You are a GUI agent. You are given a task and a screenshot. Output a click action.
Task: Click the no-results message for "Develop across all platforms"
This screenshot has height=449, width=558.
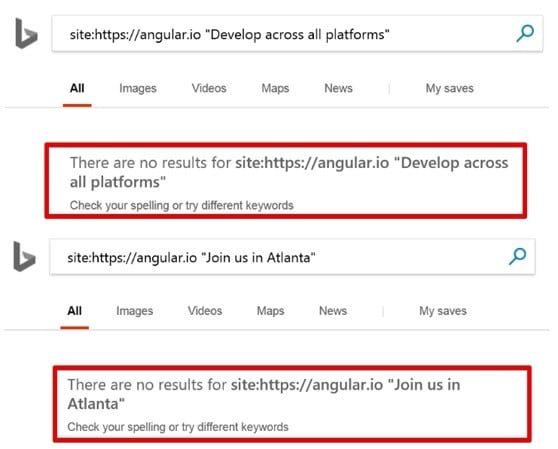coord(289,172)
